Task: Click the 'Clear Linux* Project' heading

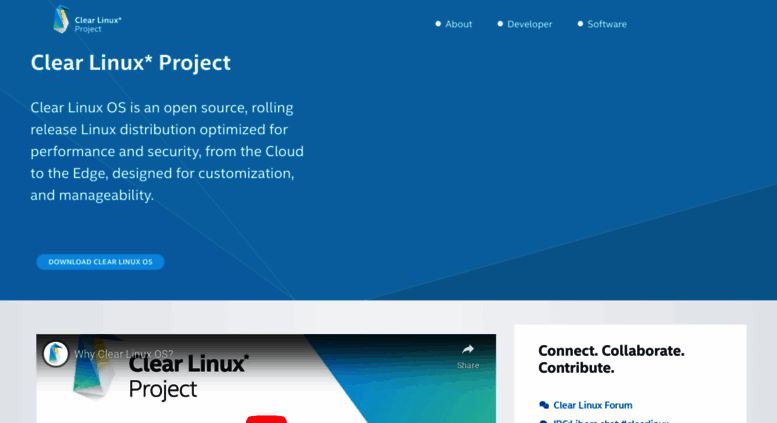Action: [131, 62]
